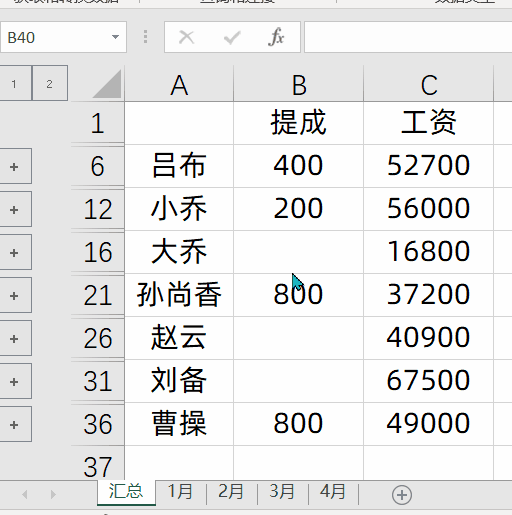Switch to the 汇总 sheet tab
Viewport: 512px width, 515px height.
tap(126, 492)
